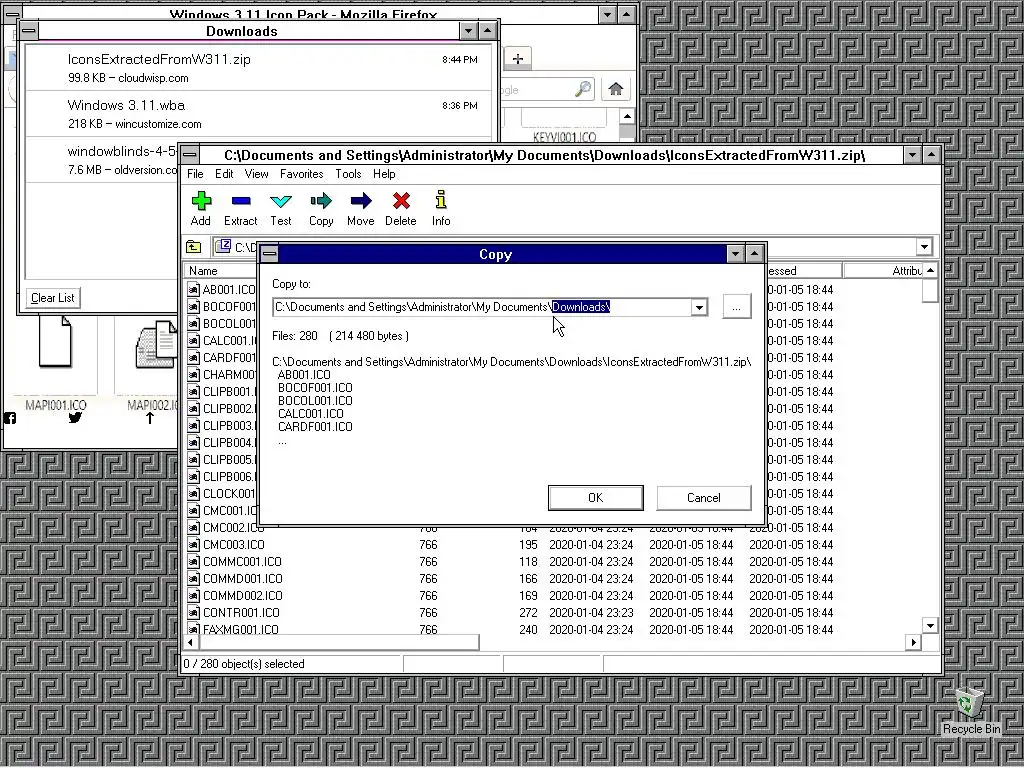1024x768 pixels.
Task: Click the MAPI001.ICO thumbnail on the web page
Action: [56, 341]
